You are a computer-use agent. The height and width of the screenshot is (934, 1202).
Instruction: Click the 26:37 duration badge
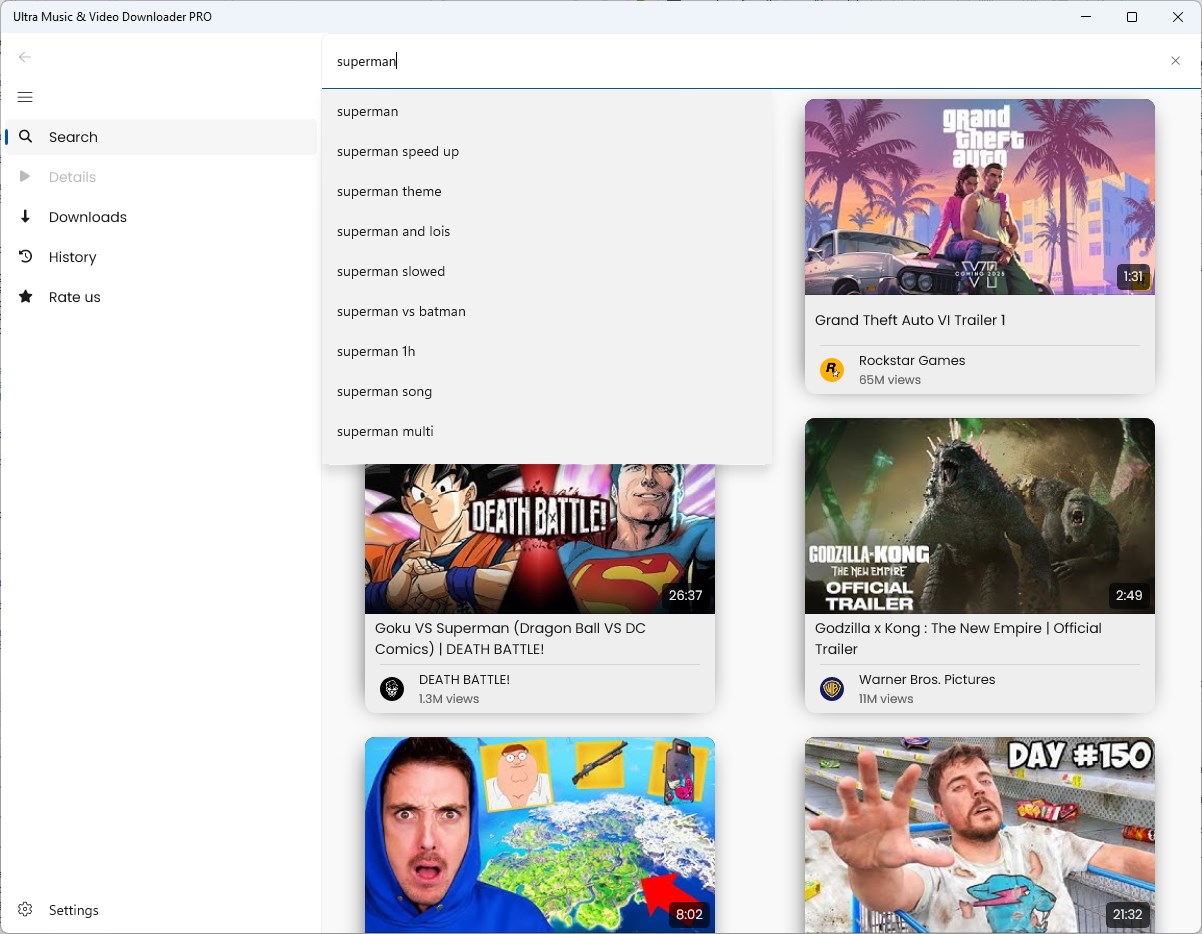[685, 595]
